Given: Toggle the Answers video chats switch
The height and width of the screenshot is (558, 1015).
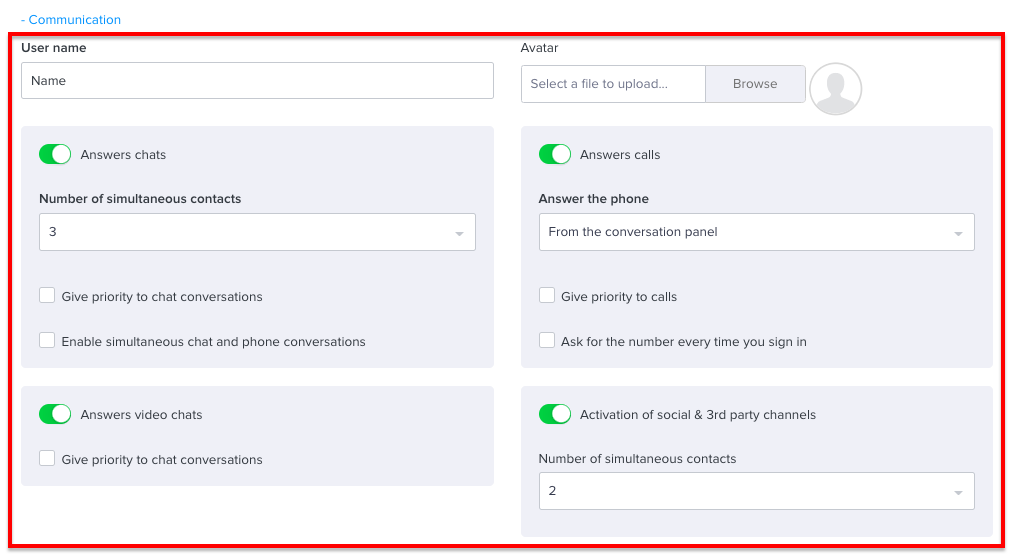Looking at the screenshot, I should [x=55, y=414].
